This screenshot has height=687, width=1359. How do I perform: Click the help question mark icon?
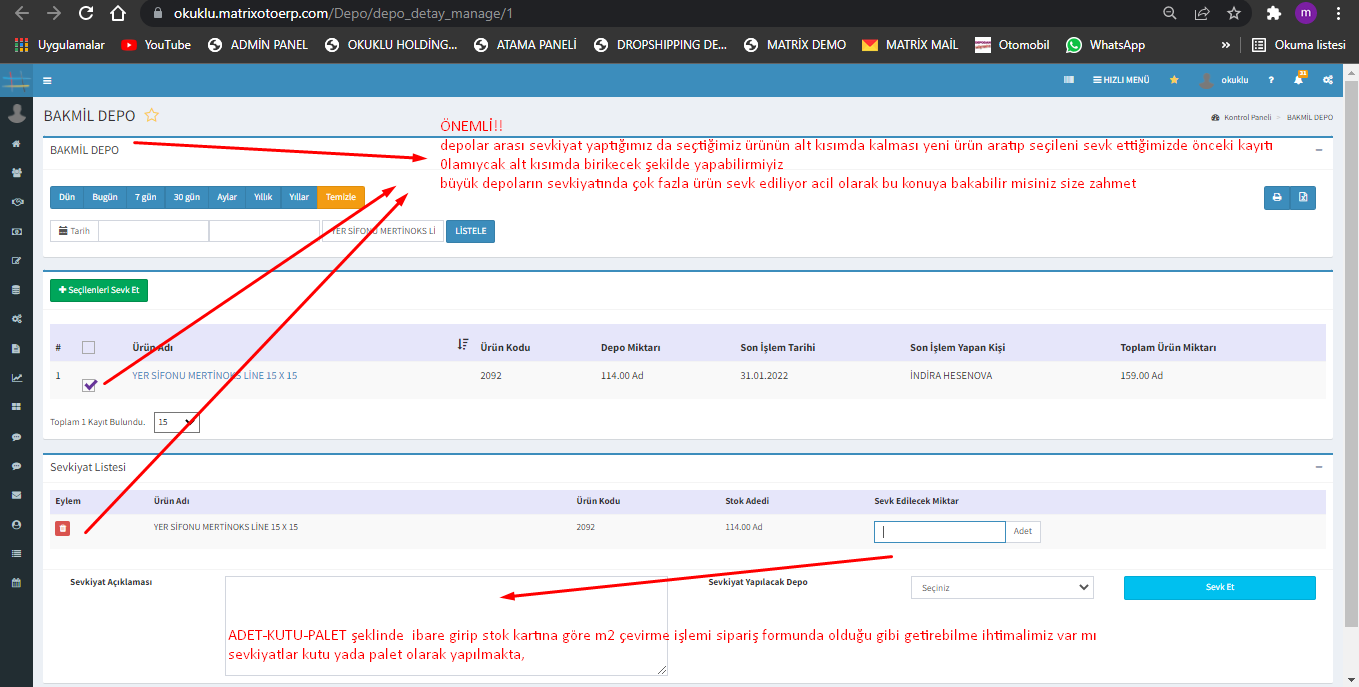[x=1271, y=80]
